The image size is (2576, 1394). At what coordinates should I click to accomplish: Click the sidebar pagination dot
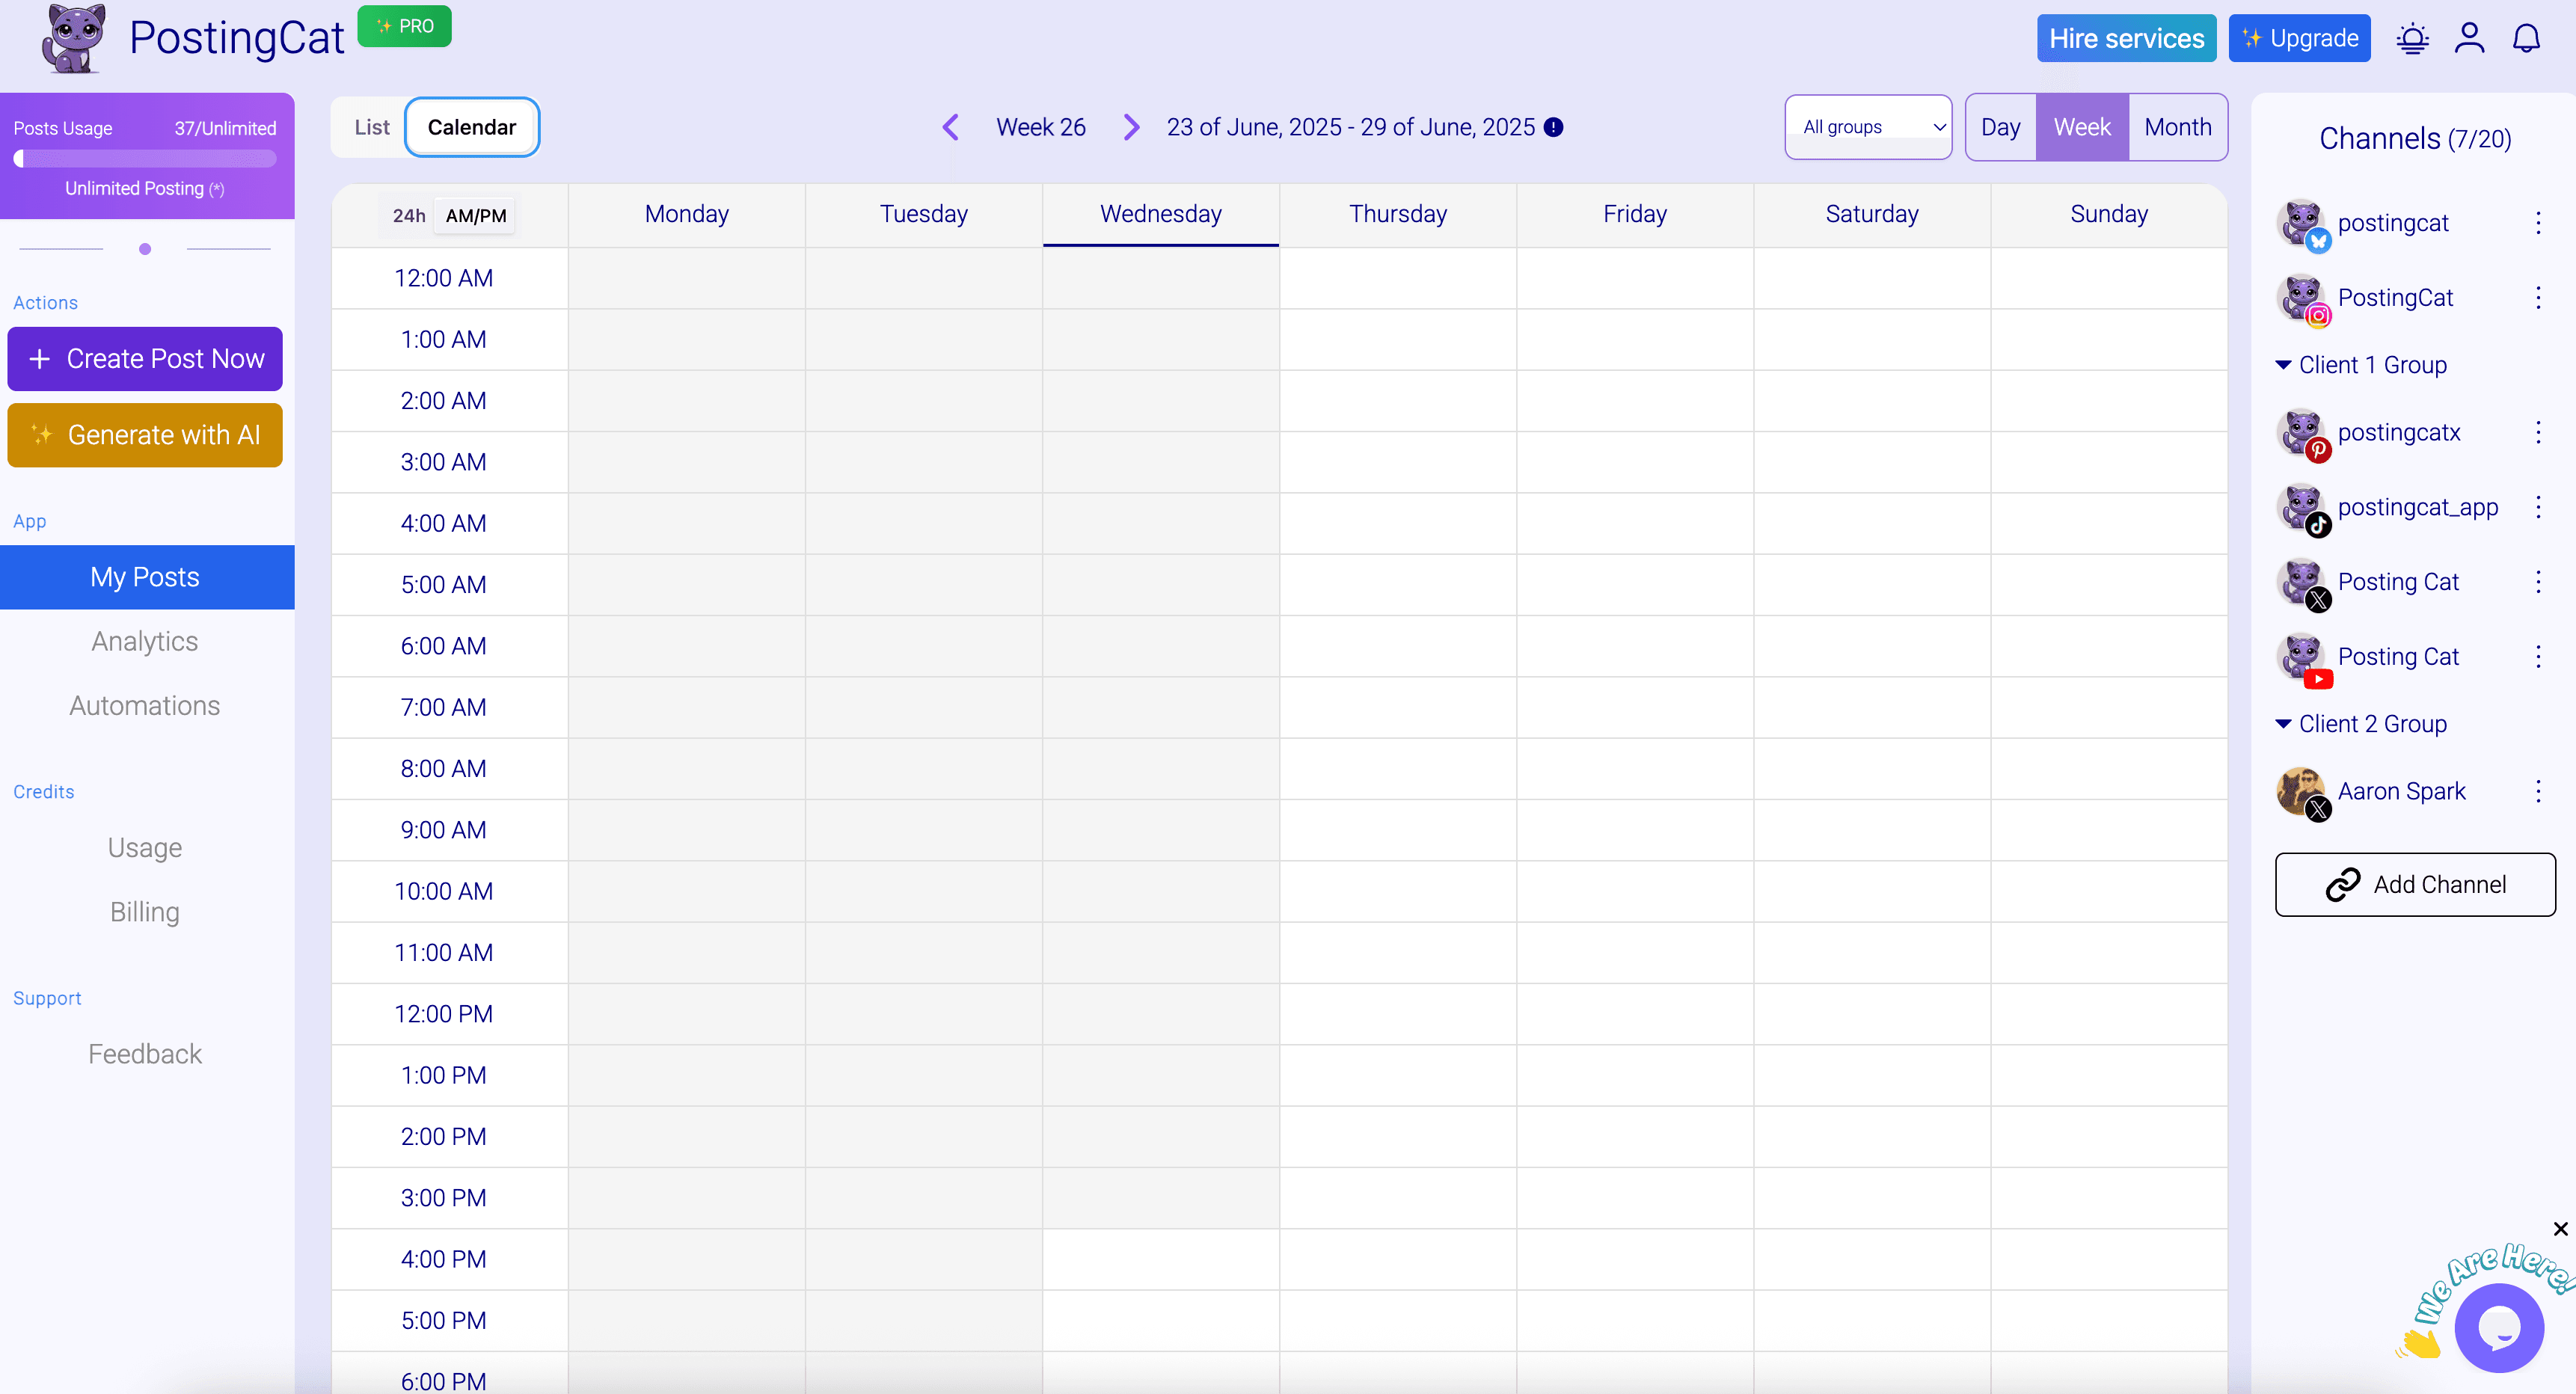click(x=145, y=249)
